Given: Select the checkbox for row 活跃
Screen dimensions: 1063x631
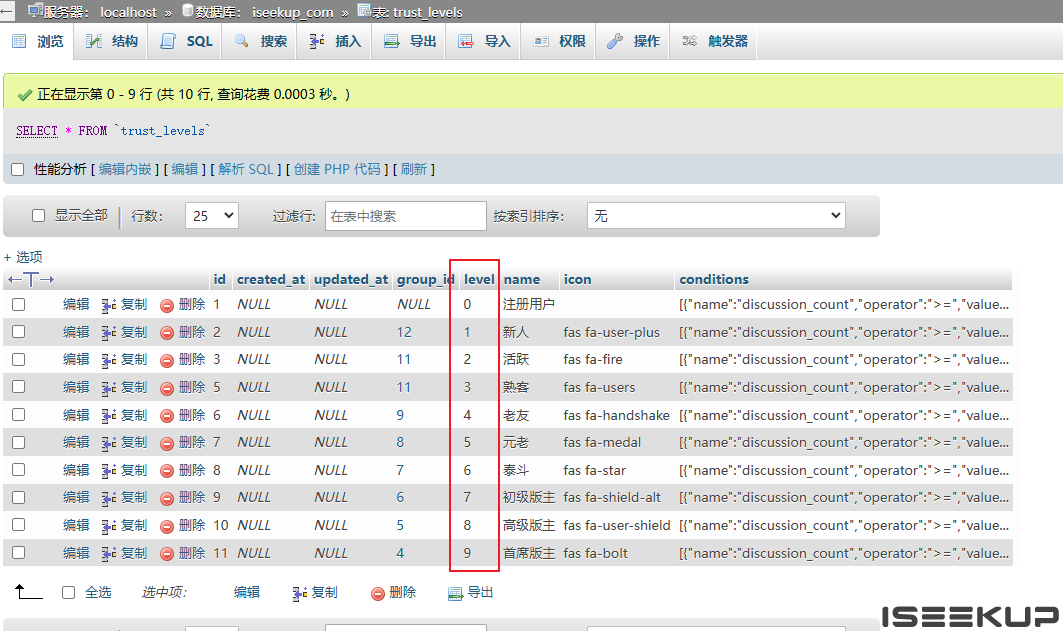Looking at the screenshot, I should coord(18,359).
